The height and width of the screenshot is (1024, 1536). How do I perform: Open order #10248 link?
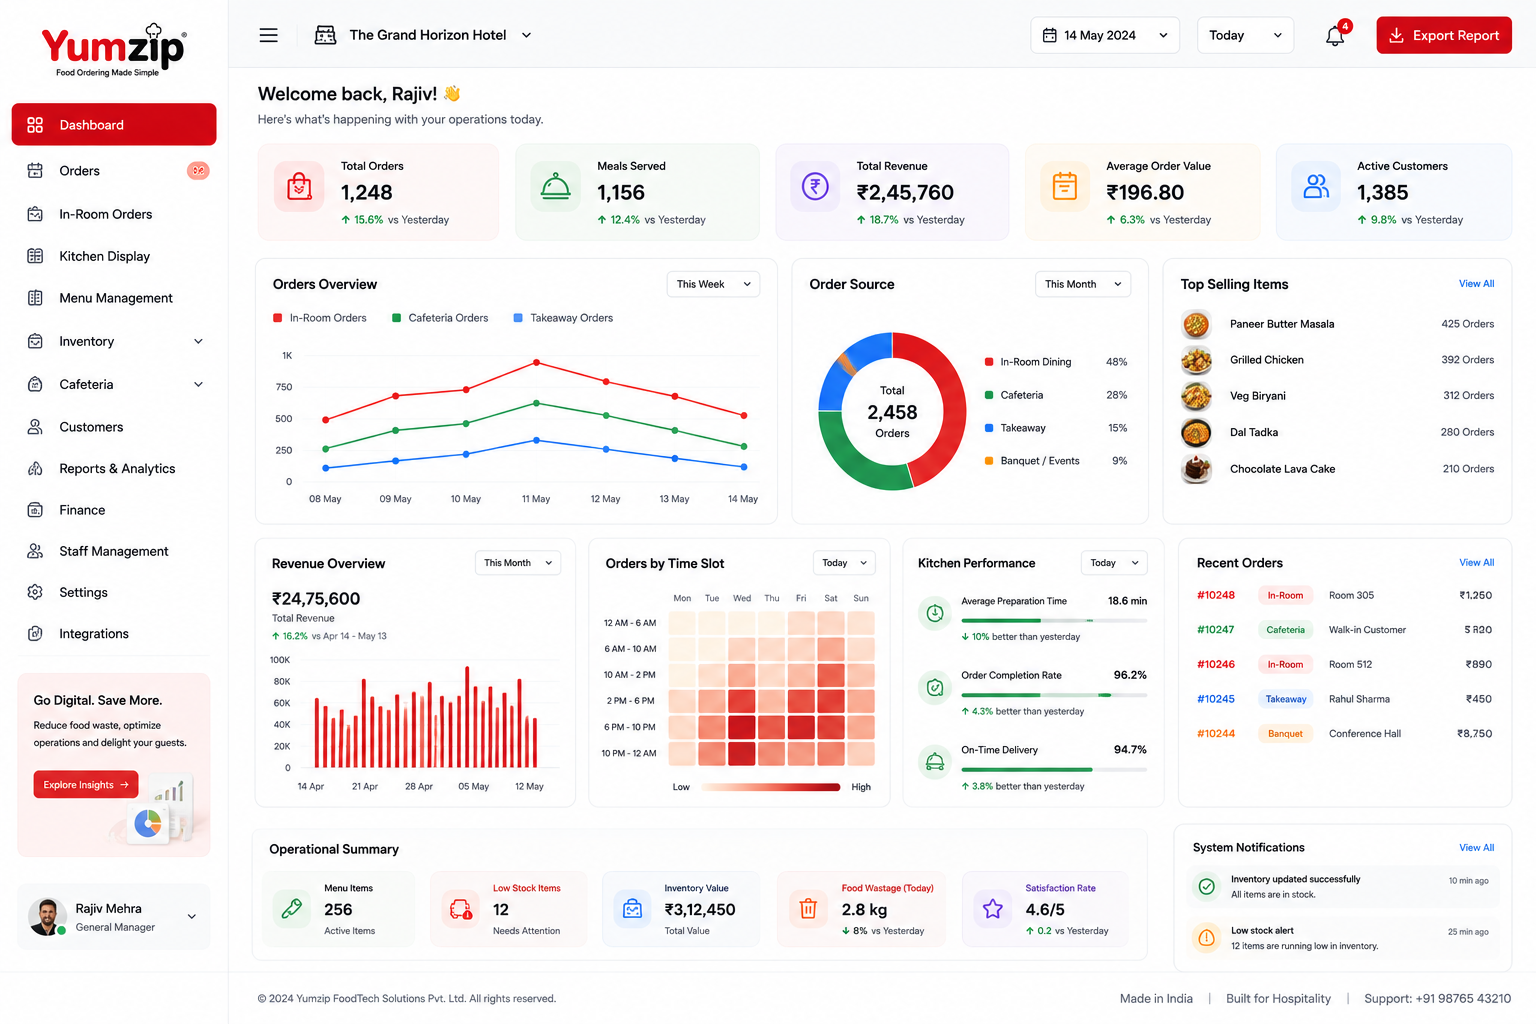click(x=1216, y=595)
